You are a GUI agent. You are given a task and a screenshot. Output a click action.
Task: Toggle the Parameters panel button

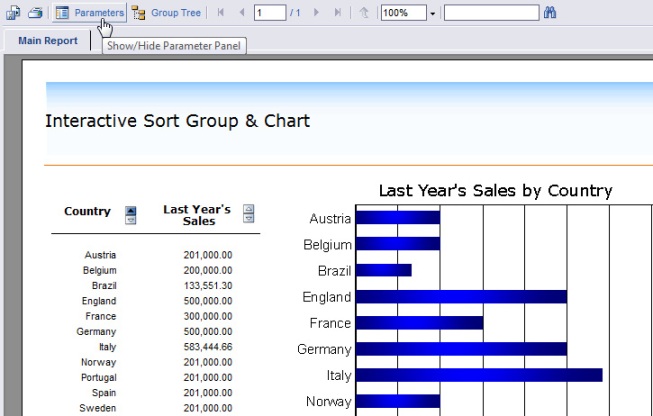click(90, 12)
